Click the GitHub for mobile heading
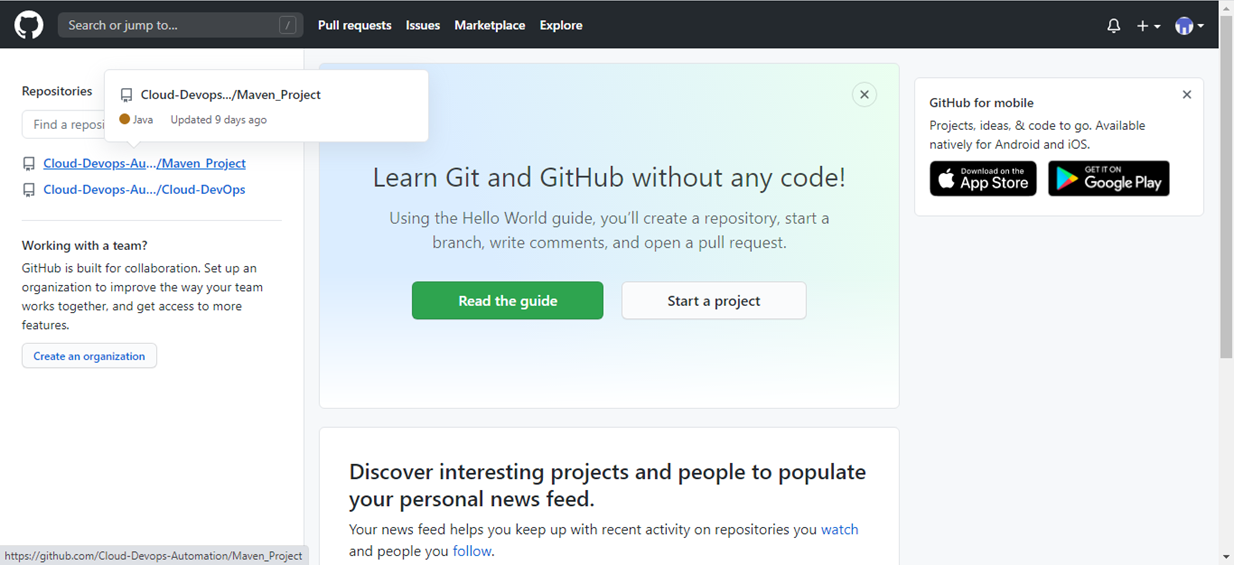 (x=981, y=103)
